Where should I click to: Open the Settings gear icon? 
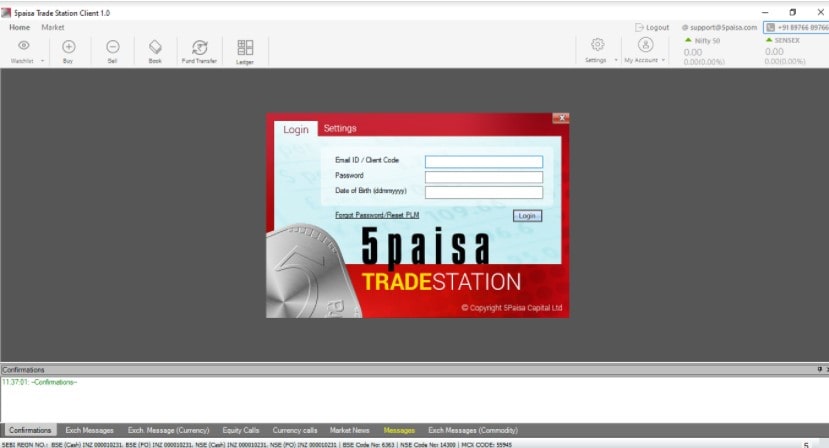pyautogui.click(x=597, y=44)
